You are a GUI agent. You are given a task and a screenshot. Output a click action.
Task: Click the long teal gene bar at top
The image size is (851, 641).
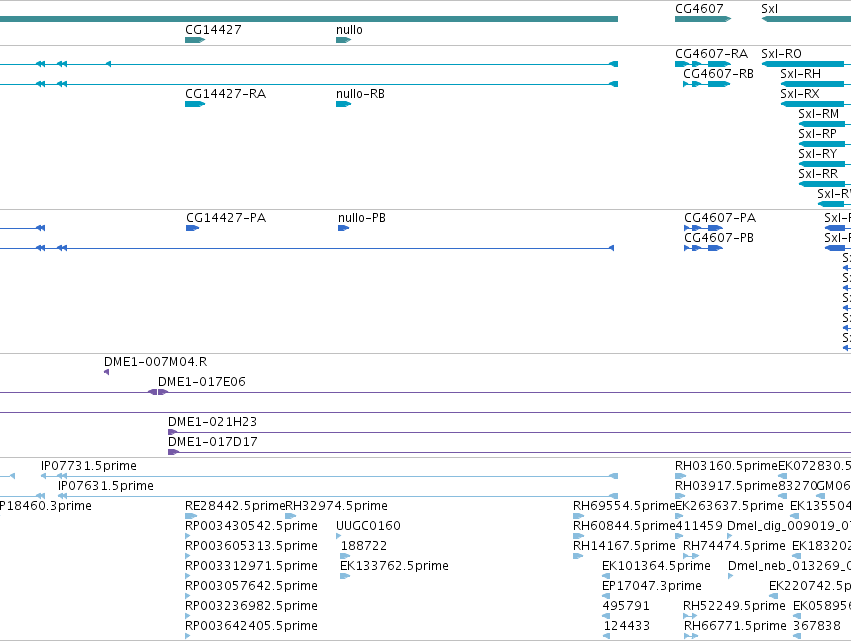pos(309,19)
